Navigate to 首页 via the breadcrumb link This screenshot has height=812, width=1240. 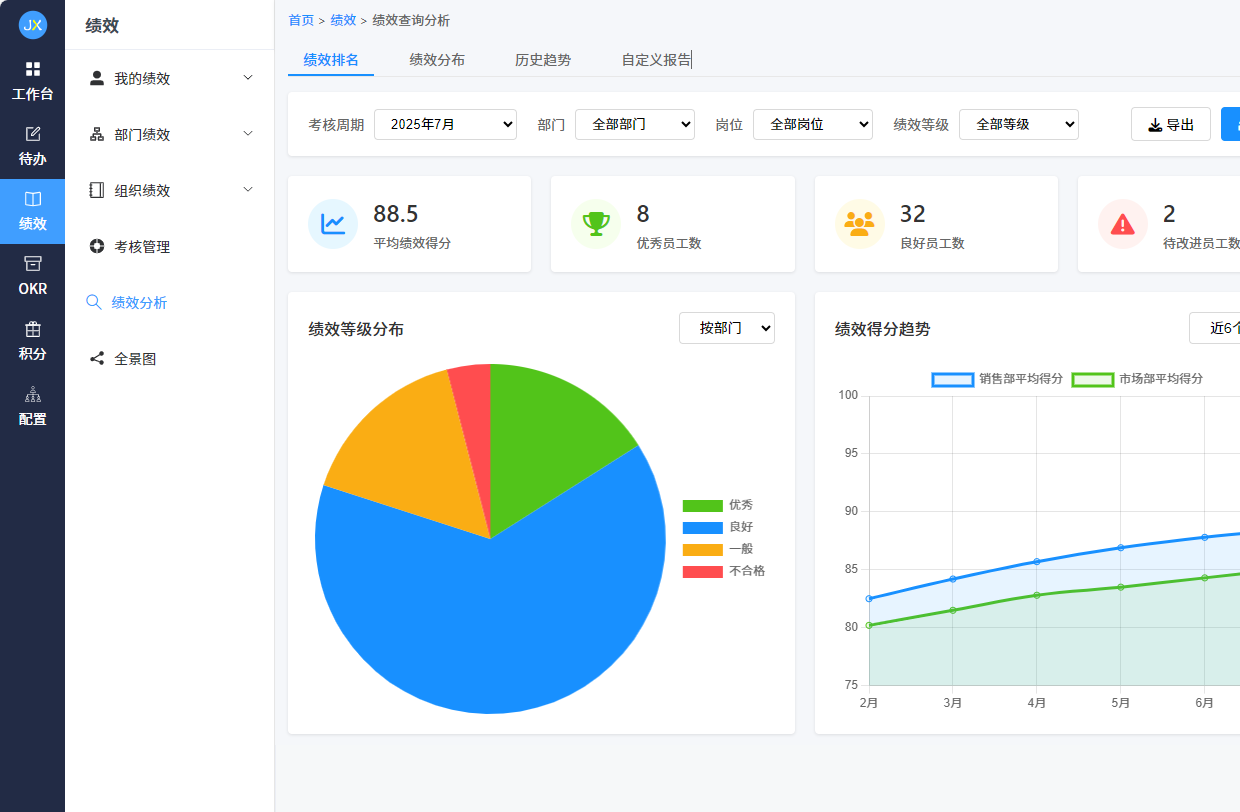click(x=300, y=19)
